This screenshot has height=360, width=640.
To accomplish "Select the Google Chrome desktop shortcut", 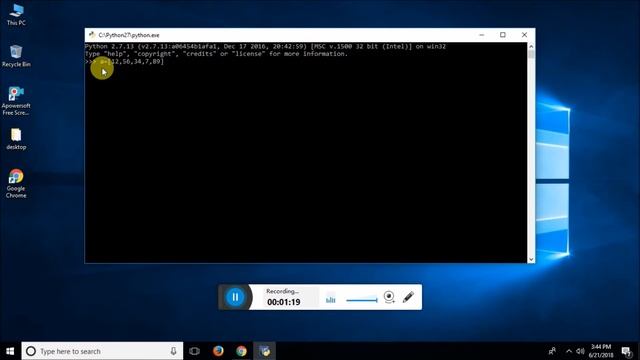I will point(16,184).
